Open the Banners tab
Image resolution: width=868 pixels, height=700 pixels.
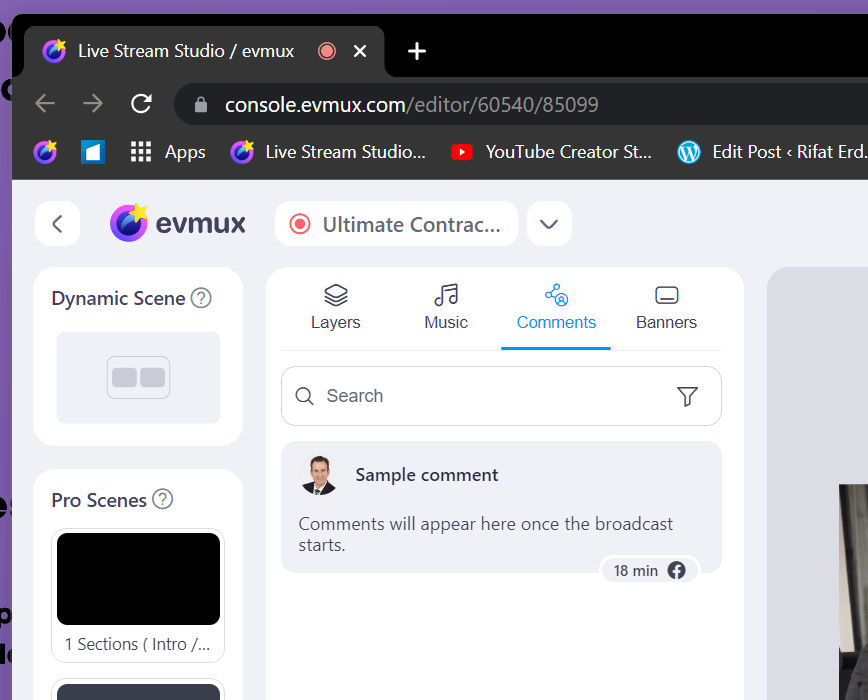[x=666, y=308]
